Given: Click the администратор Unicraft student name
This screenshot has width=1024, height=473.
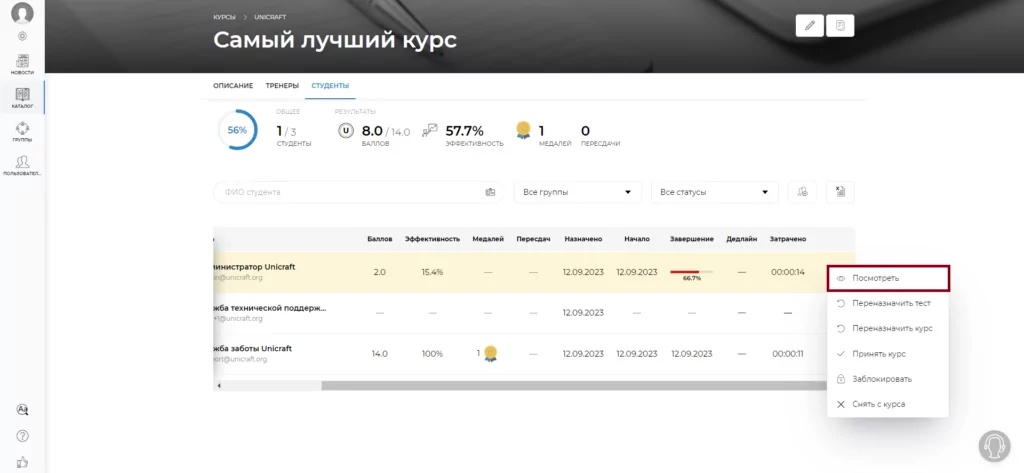Looking at the screenshot, I should [x=255, y=267].
